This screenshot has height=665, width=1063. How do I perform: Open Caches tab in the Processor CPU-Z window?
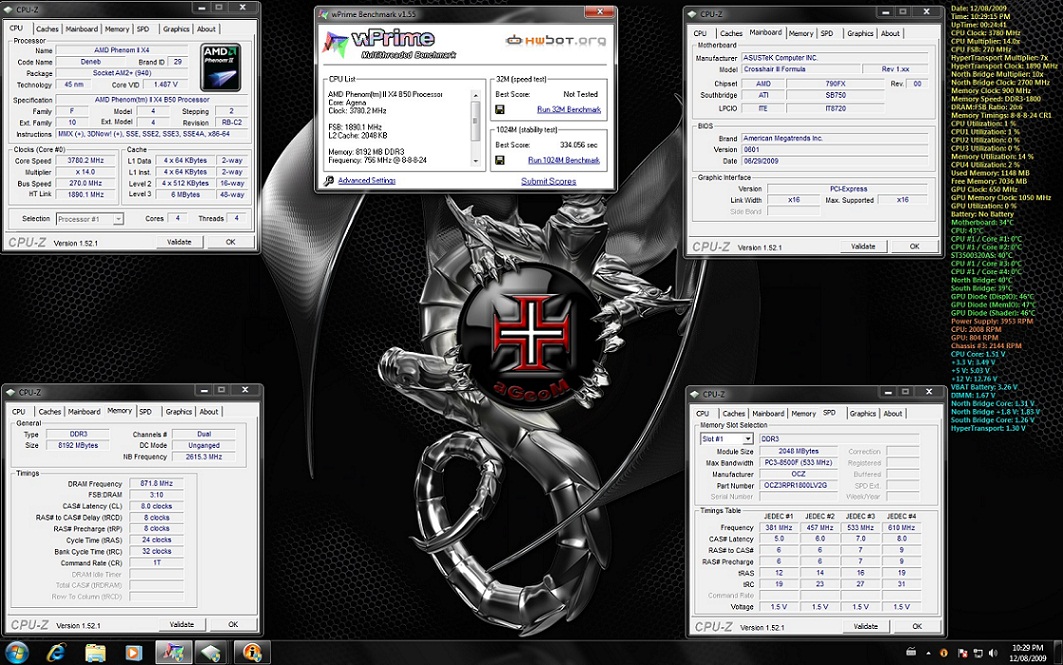(x=47, y=29)
